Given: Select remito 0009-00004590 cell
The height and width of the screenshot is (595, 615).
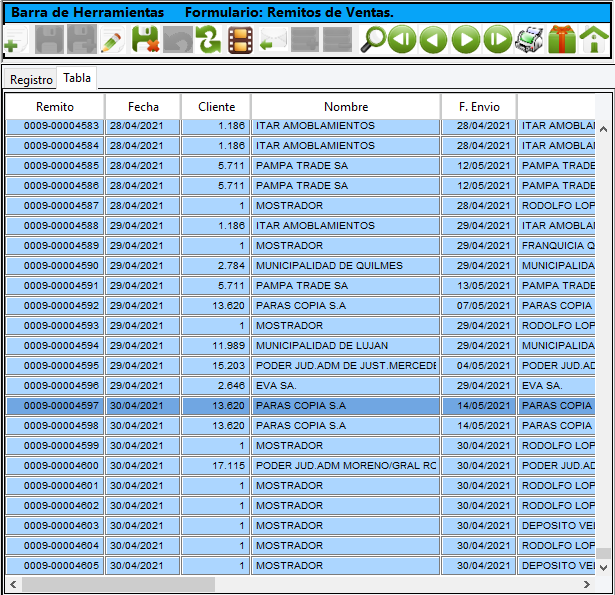Looking at the screenshot, I should click(55, 266).
